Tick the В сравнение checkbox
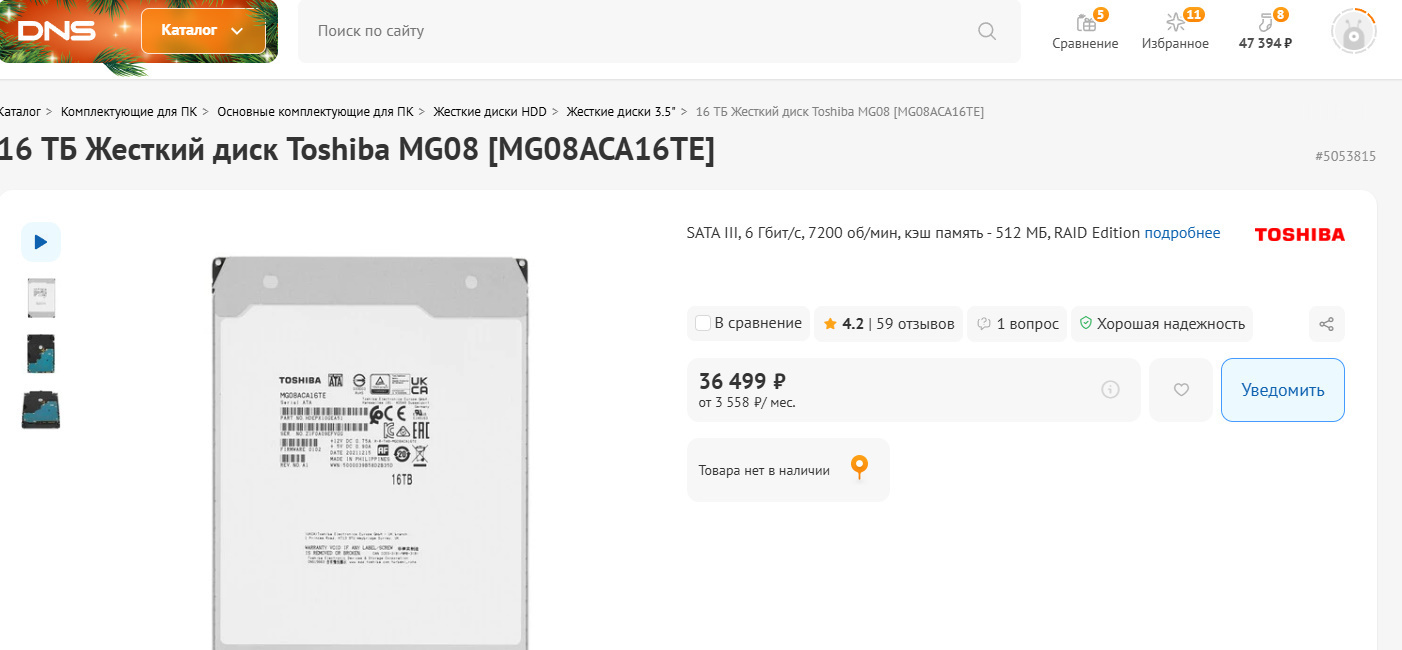Image resolution: width=1402 pixels, height=650 pixels. point(703,323)
